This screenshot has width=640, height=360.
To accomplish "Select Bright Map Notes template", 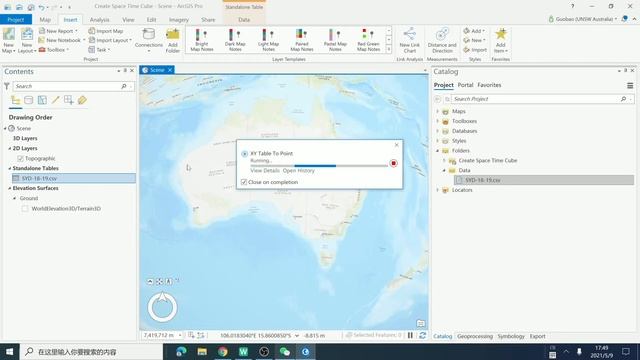I will tap(202, 40).
